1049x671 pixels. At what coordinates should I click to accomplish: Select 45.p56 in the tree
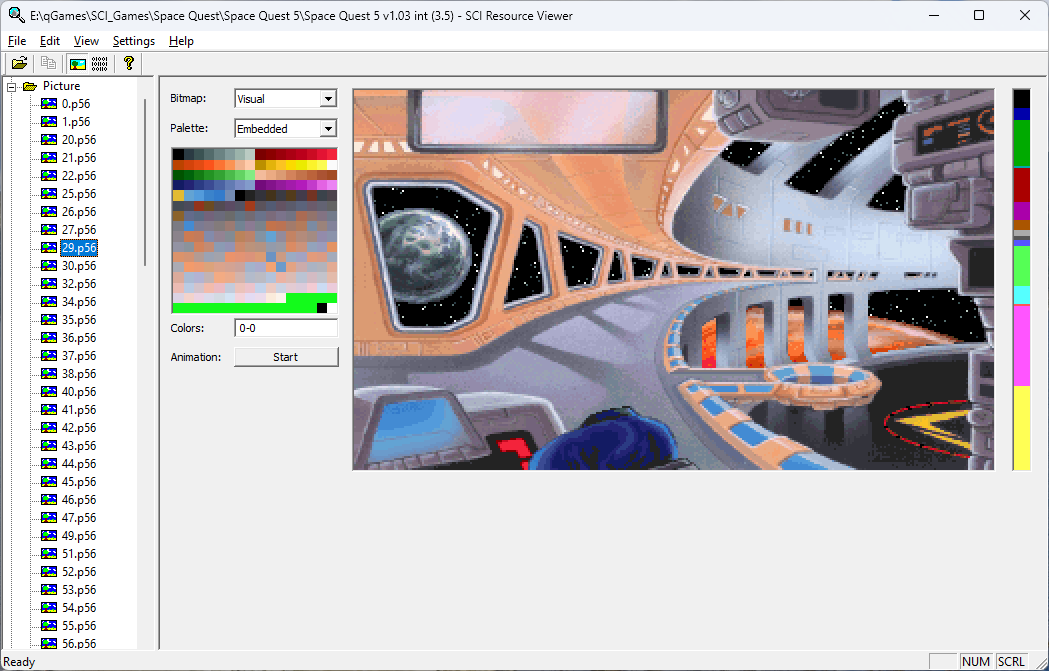[x=79, y=482]
